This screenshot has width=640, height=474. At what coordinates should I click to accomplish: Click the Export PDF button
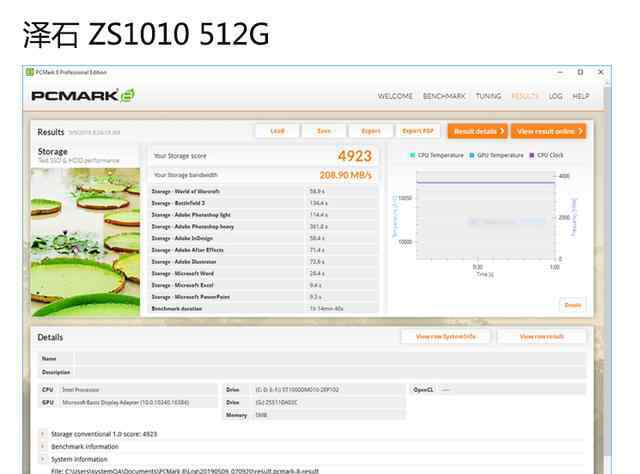(418, 131)
